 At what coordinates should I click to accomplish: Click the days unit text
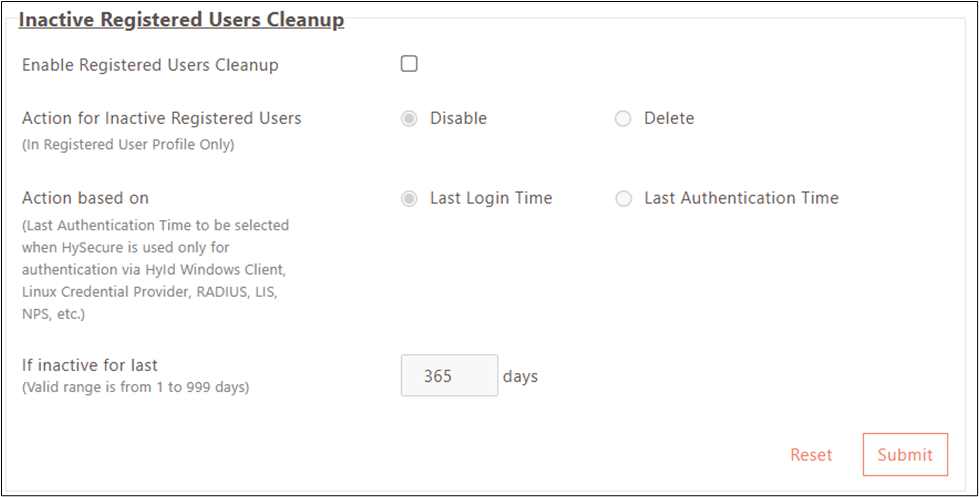click(520, 377)
